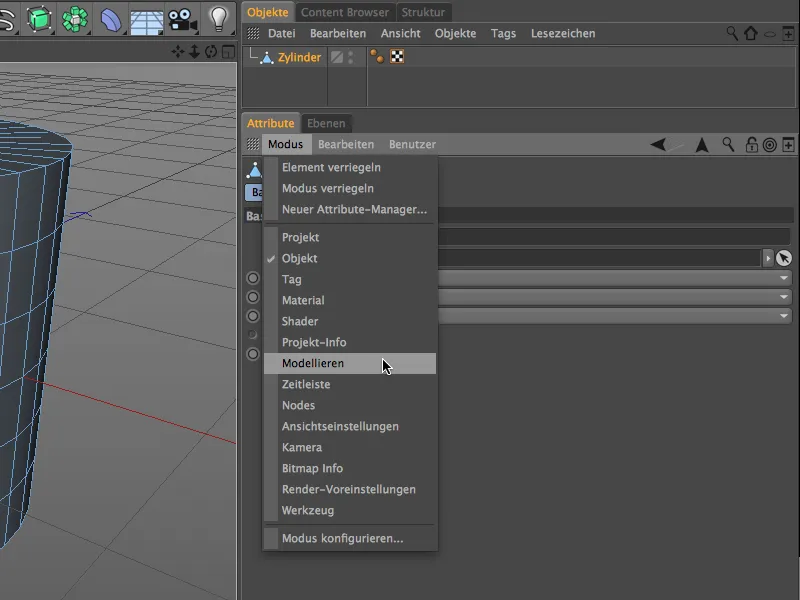Screen dimensions: 800x600
Task: Select Render-Voreinstellungen mode
Action: [350, 489]
